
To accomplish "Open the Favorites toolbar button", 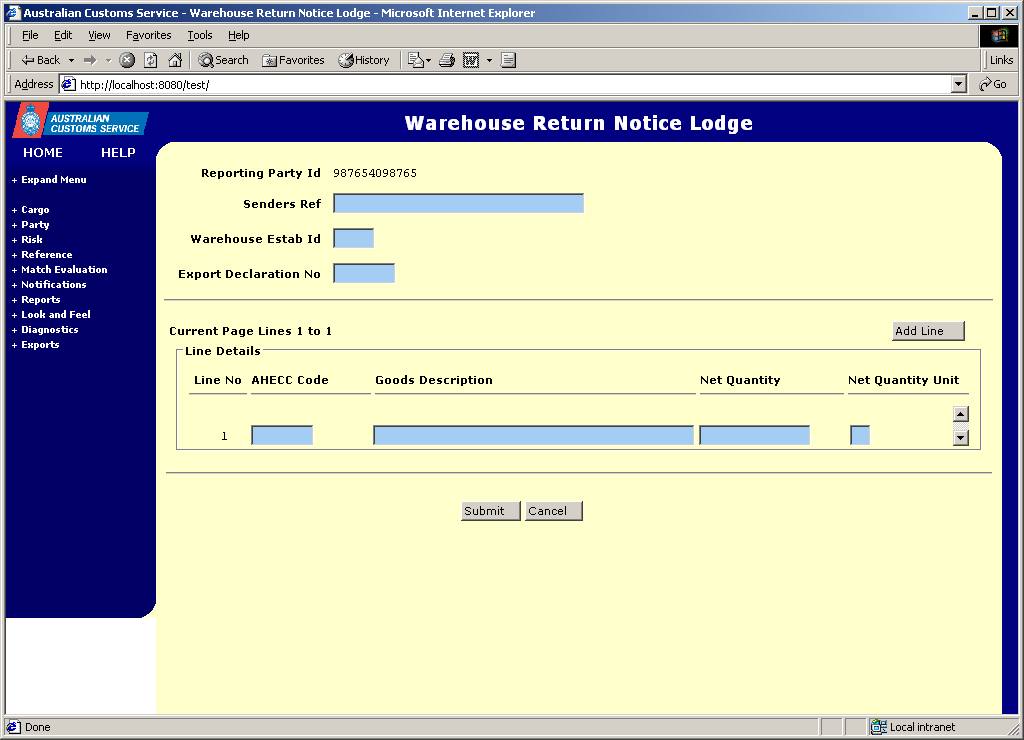I will click(x=293, y=60).
